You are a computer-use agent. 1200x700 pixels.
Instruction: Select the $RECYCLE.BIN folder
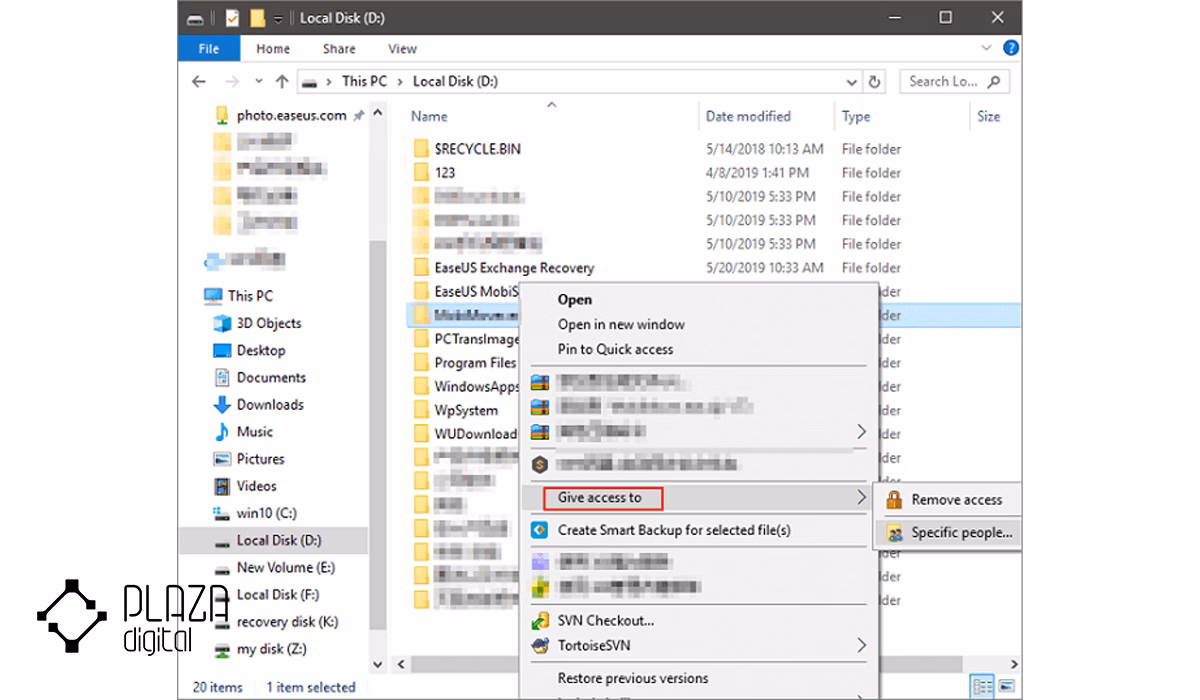click(478, 148)
